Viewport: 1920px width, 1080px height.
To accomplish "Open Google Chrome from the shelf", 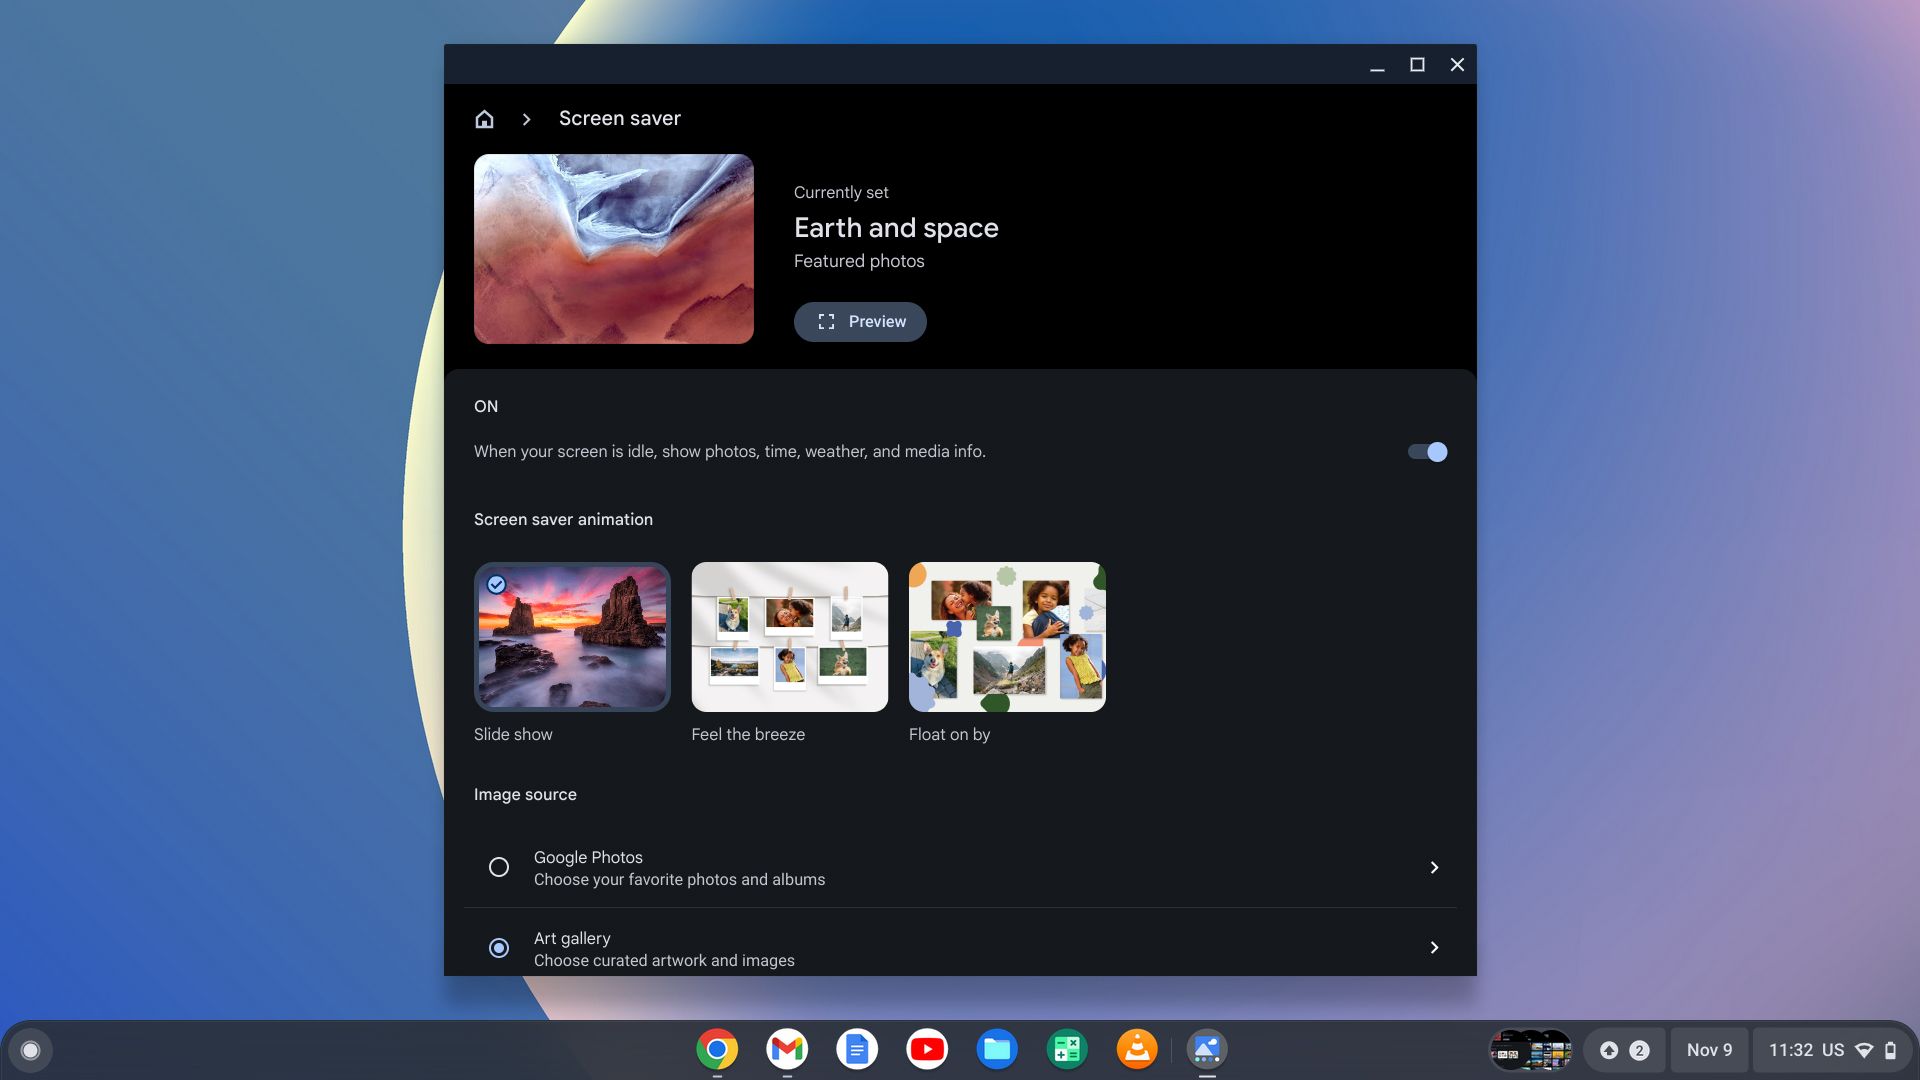I will pyautogui.click(x=715, y=1049).
